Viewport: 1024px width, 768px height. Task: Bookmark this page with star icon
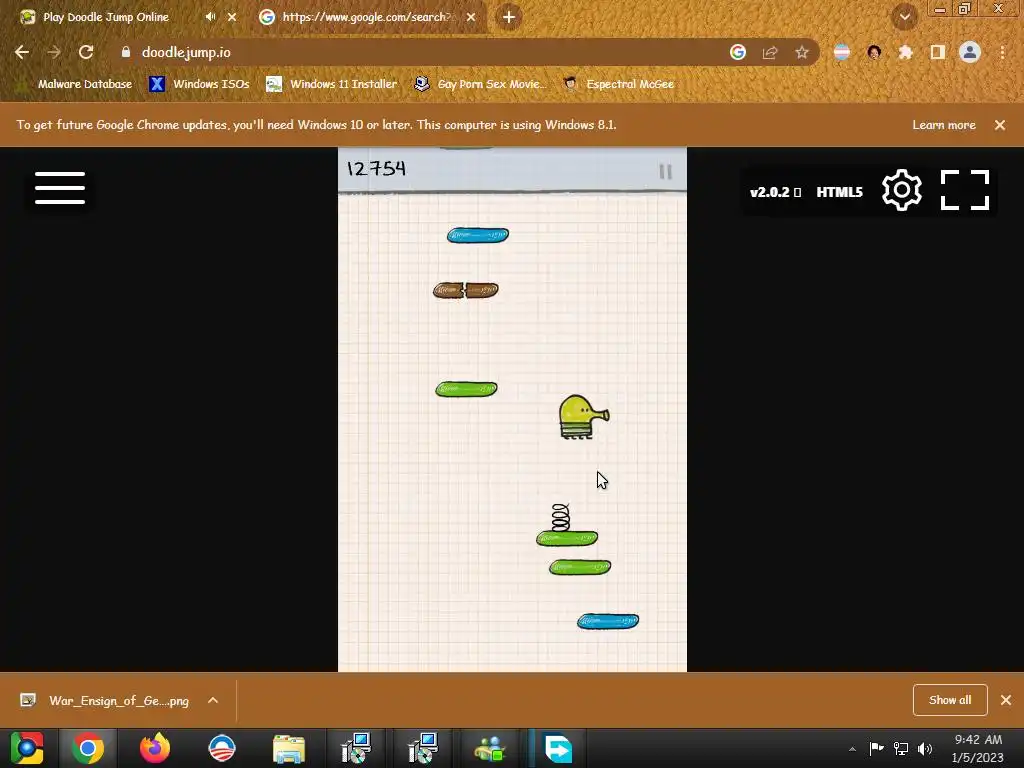pos(802,52)
